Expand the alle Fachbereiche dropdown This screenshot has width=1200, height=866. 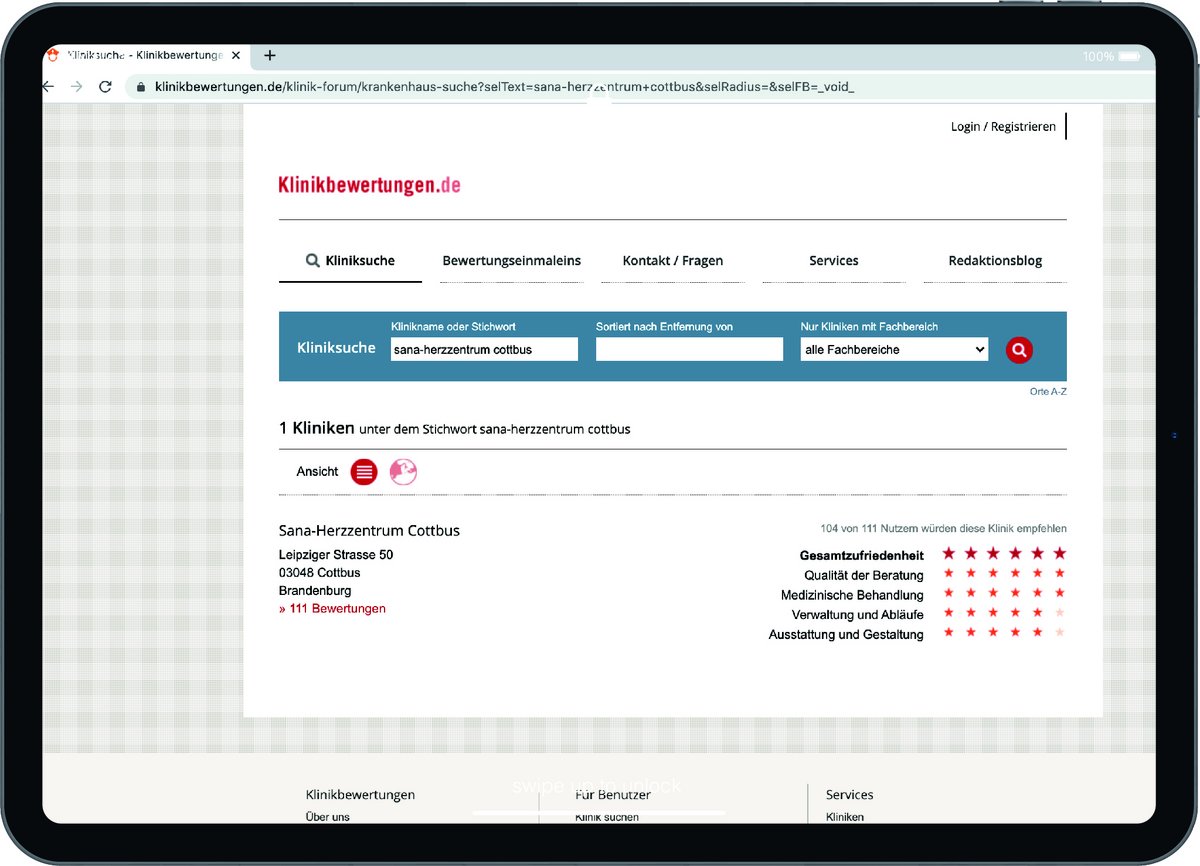(894, 350)
